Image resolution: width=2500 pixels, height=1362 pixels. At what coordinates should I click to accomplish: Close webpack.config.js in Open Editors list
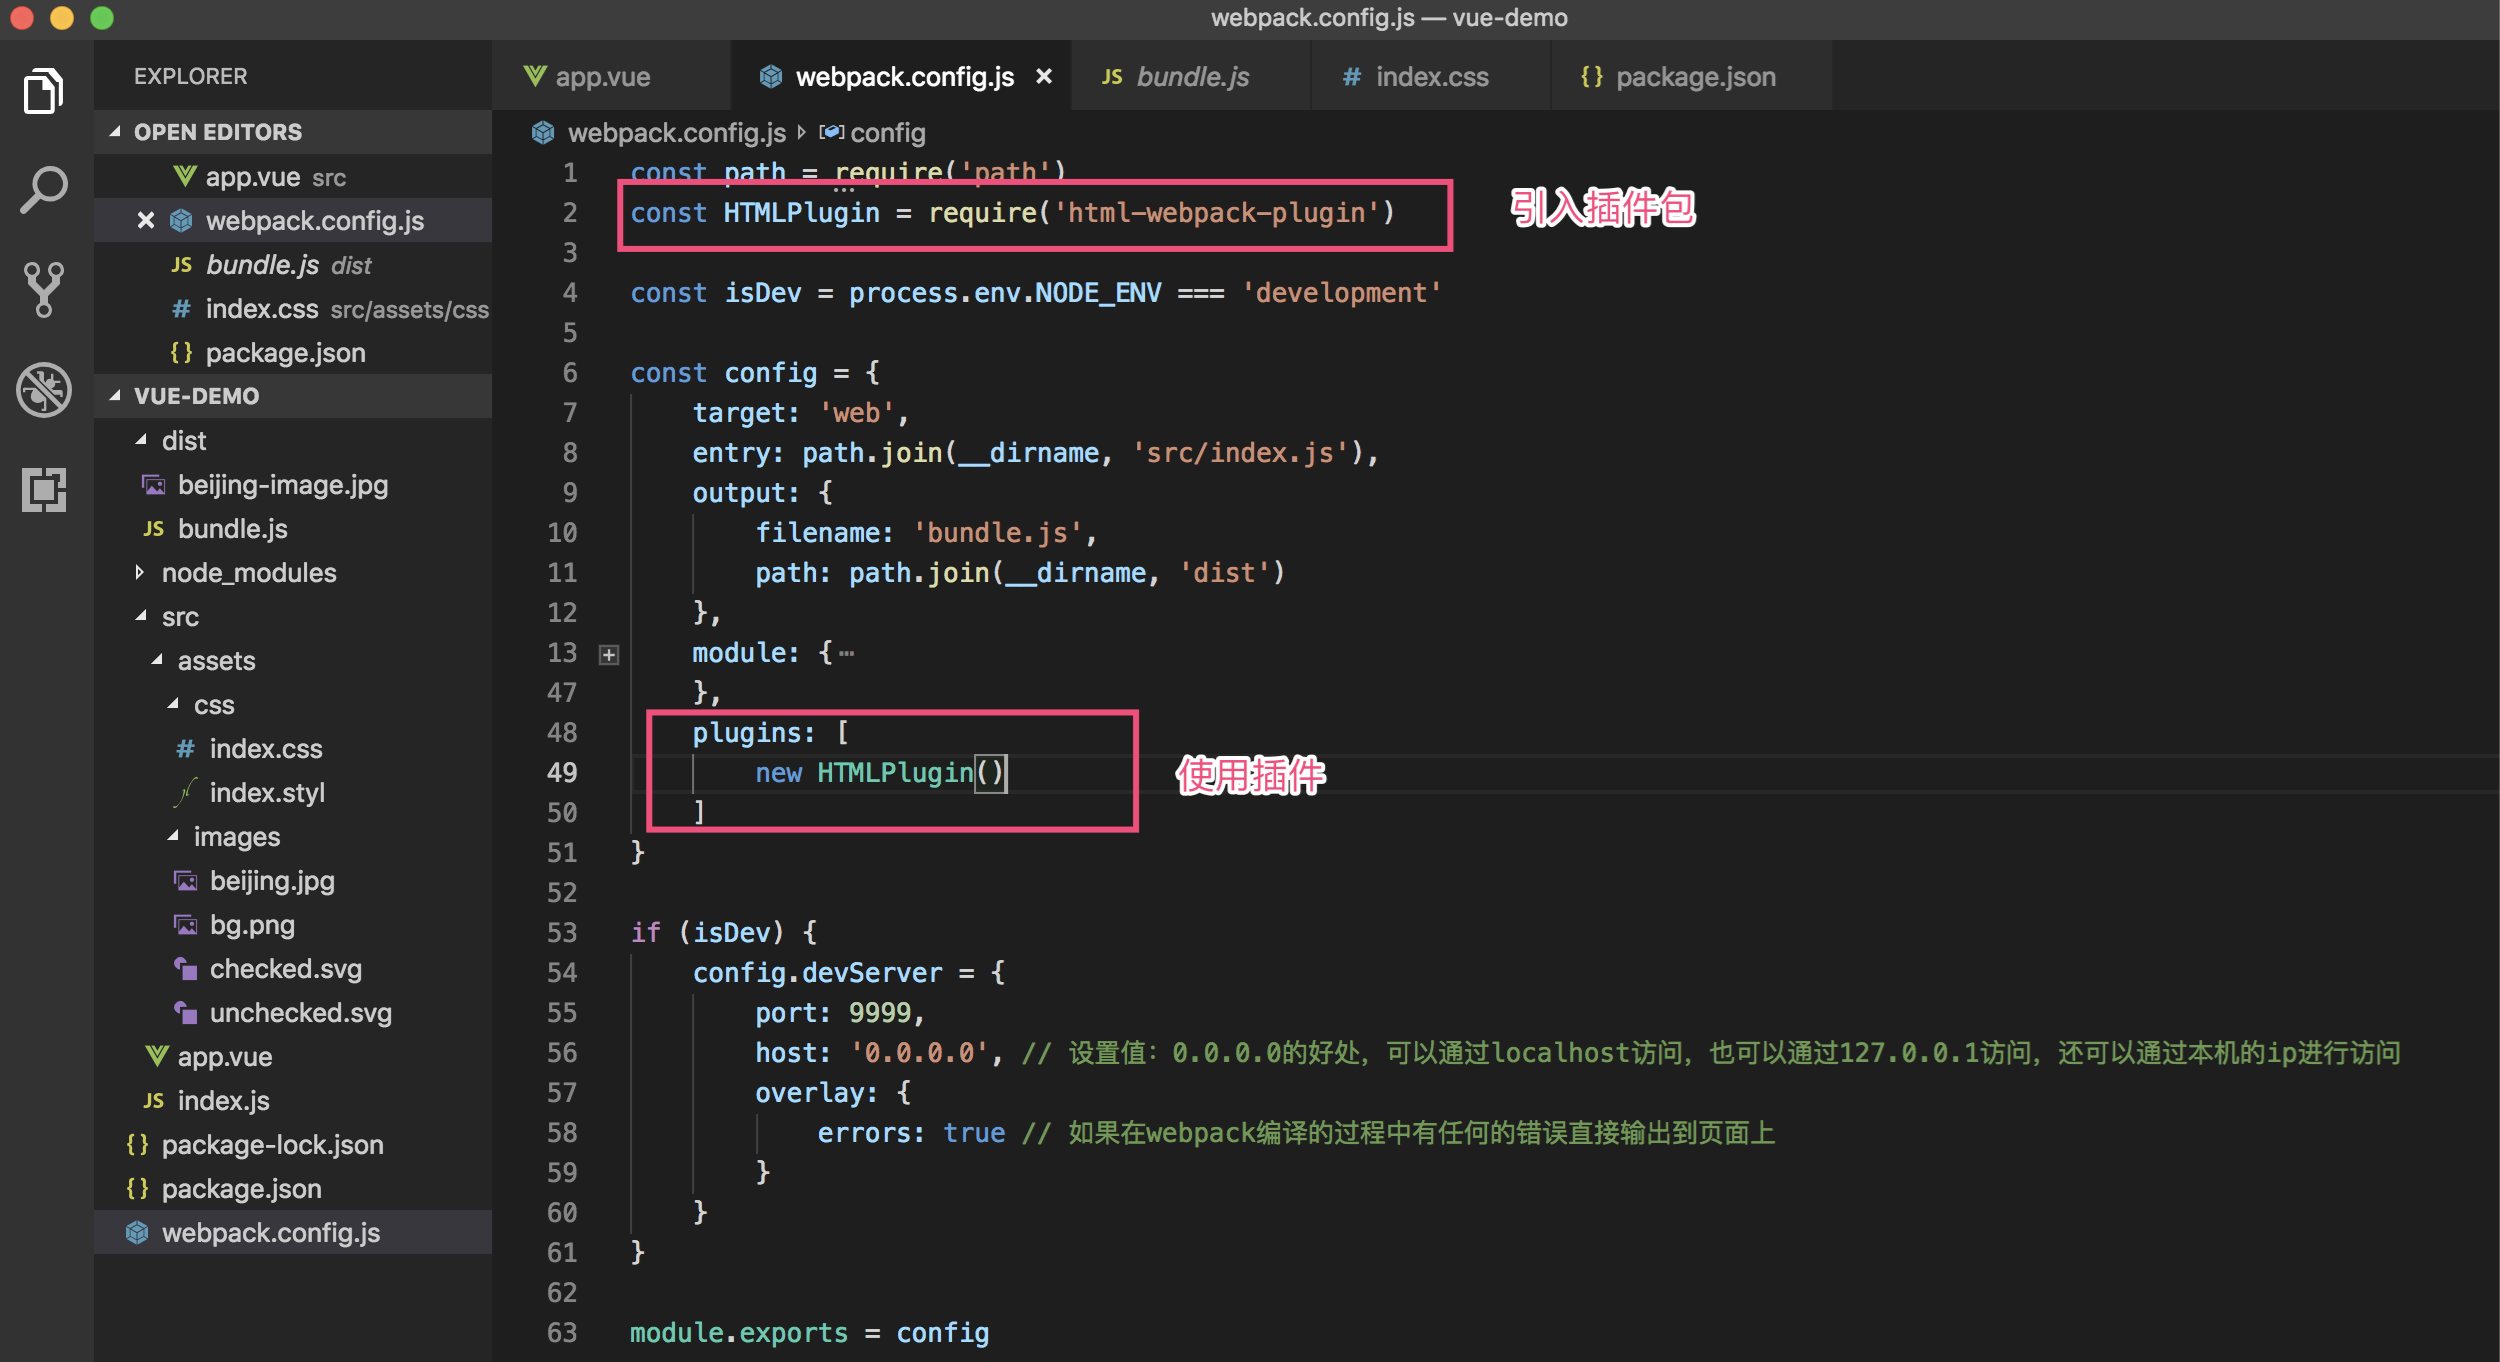(x=146, y=221)
